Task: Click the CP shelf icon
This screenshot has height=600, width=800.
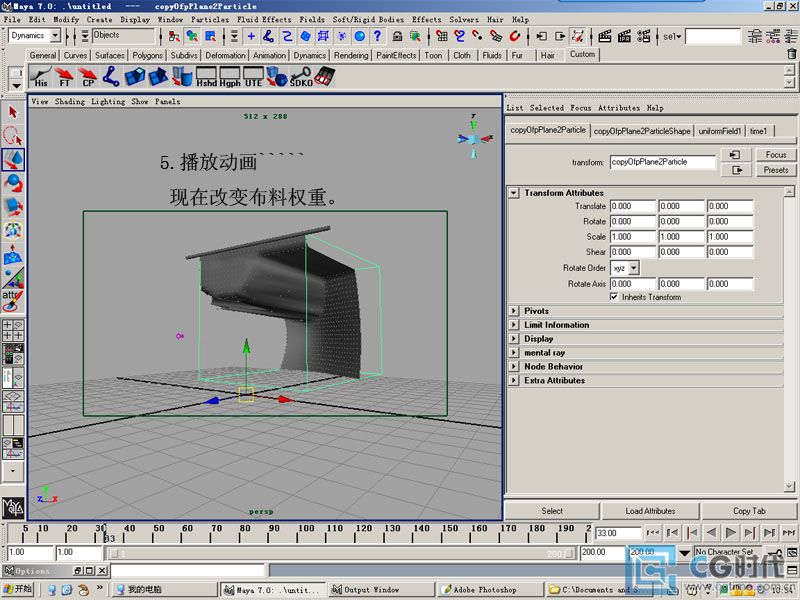Action: (88, 76)
